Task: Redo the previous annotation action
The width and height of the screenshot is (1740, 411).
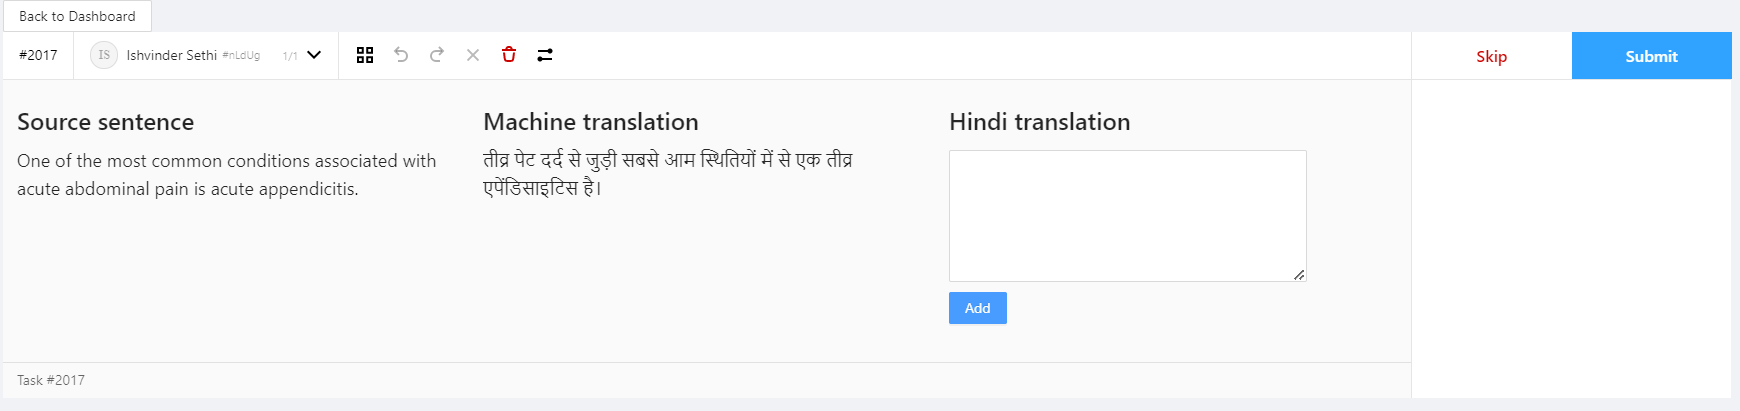Action: pos(437,55)
